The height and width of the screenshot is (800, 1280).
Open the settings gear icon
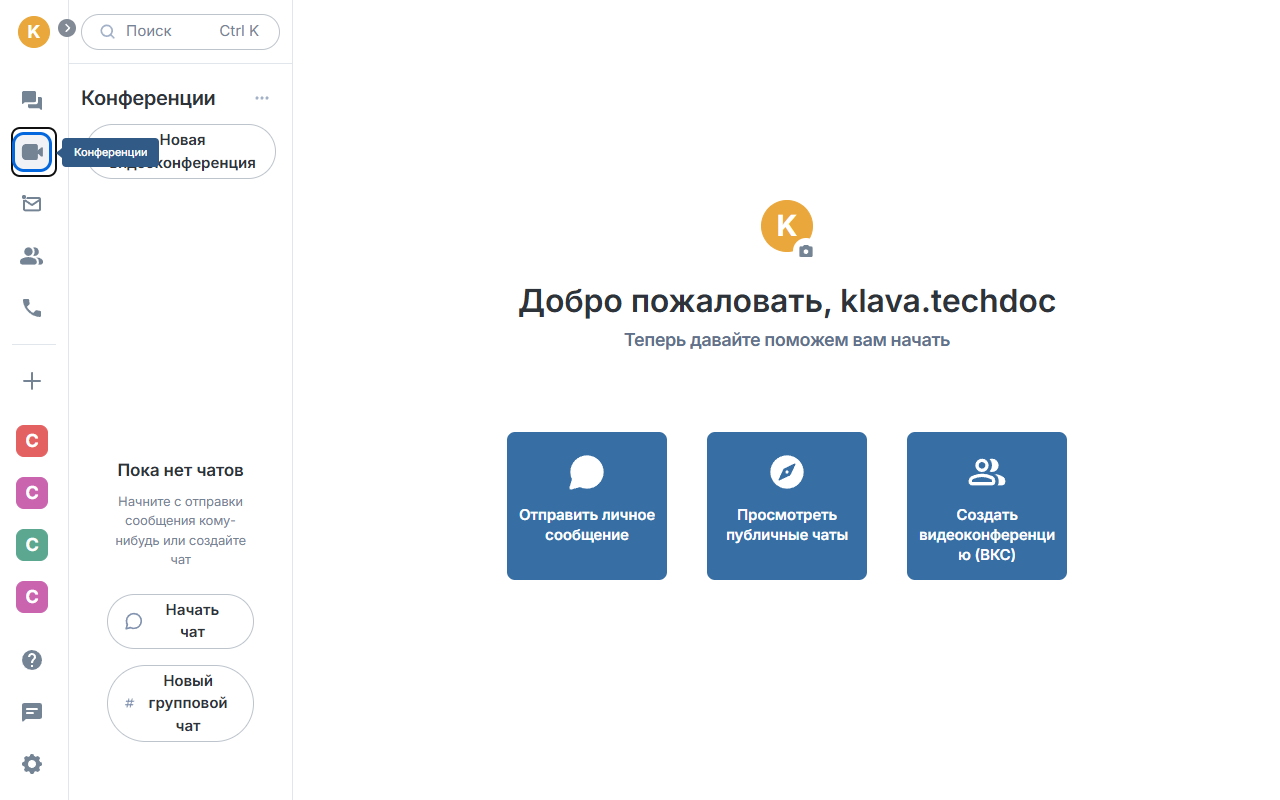[32, 764]
